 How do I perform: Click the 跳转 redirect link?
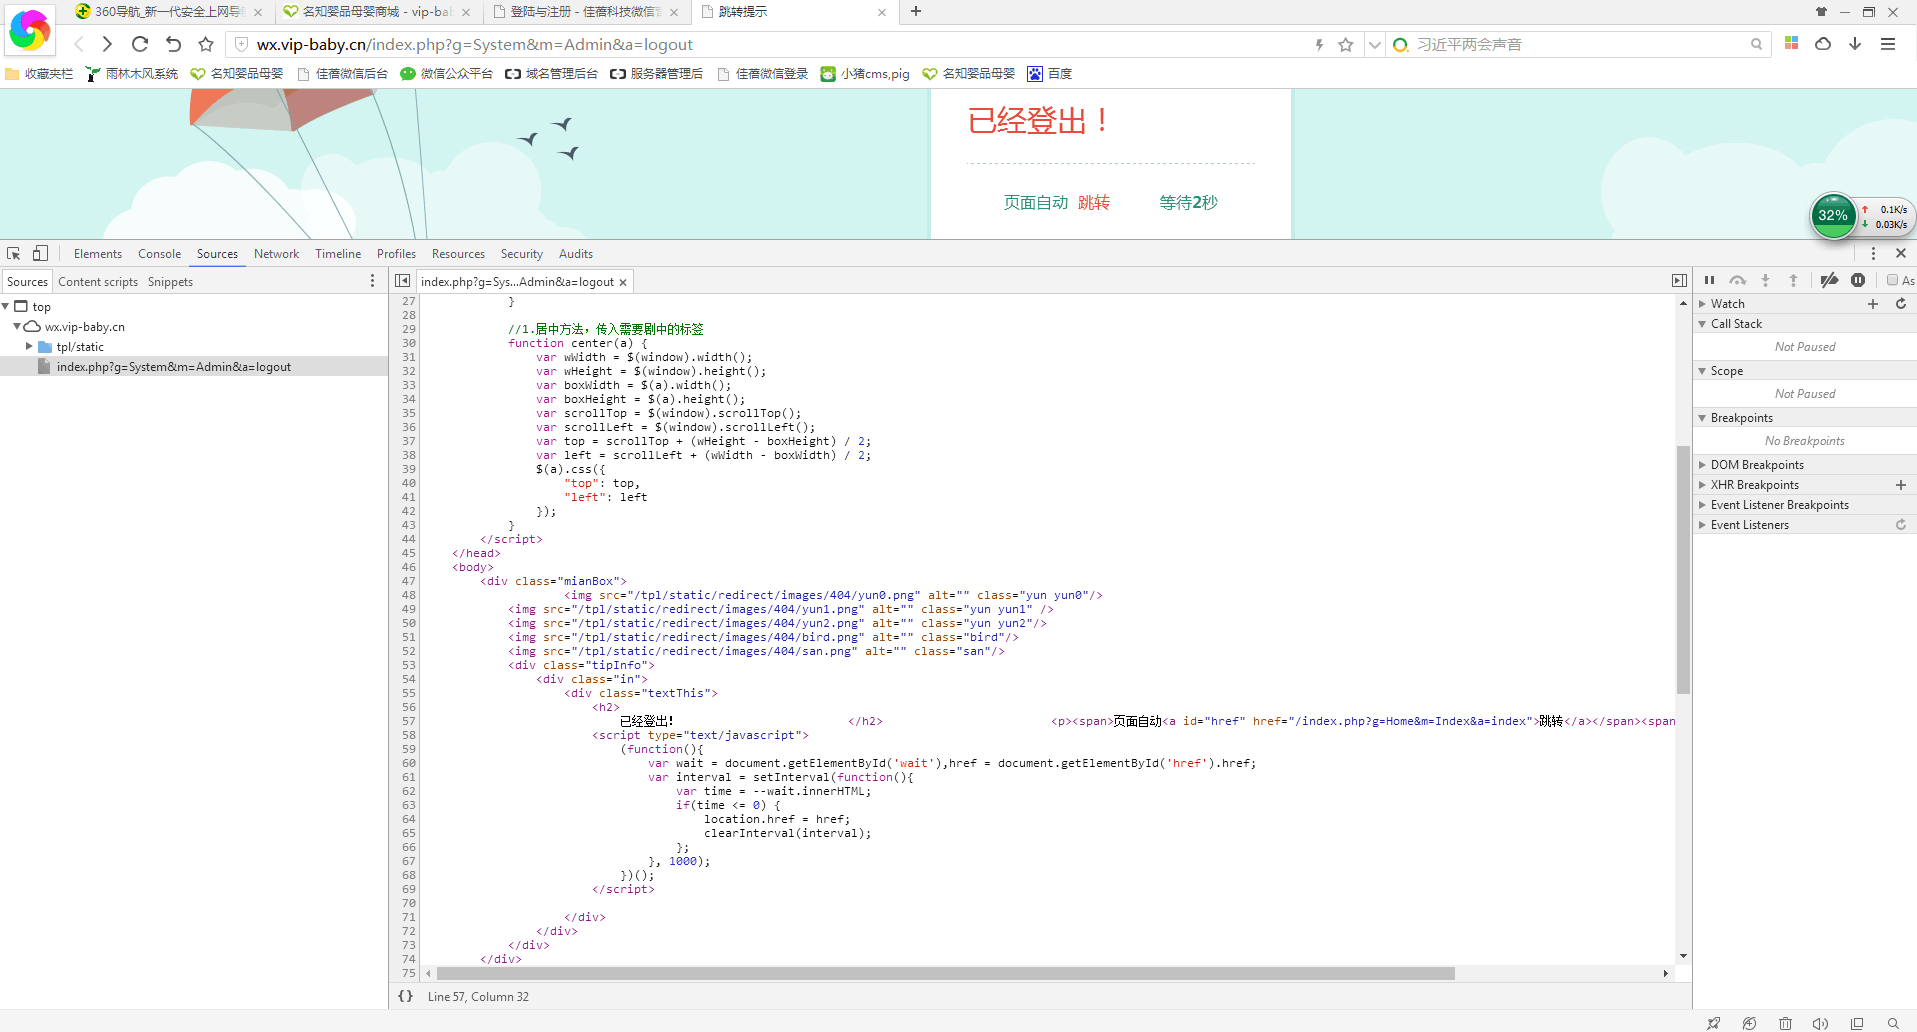[1093, 203]
